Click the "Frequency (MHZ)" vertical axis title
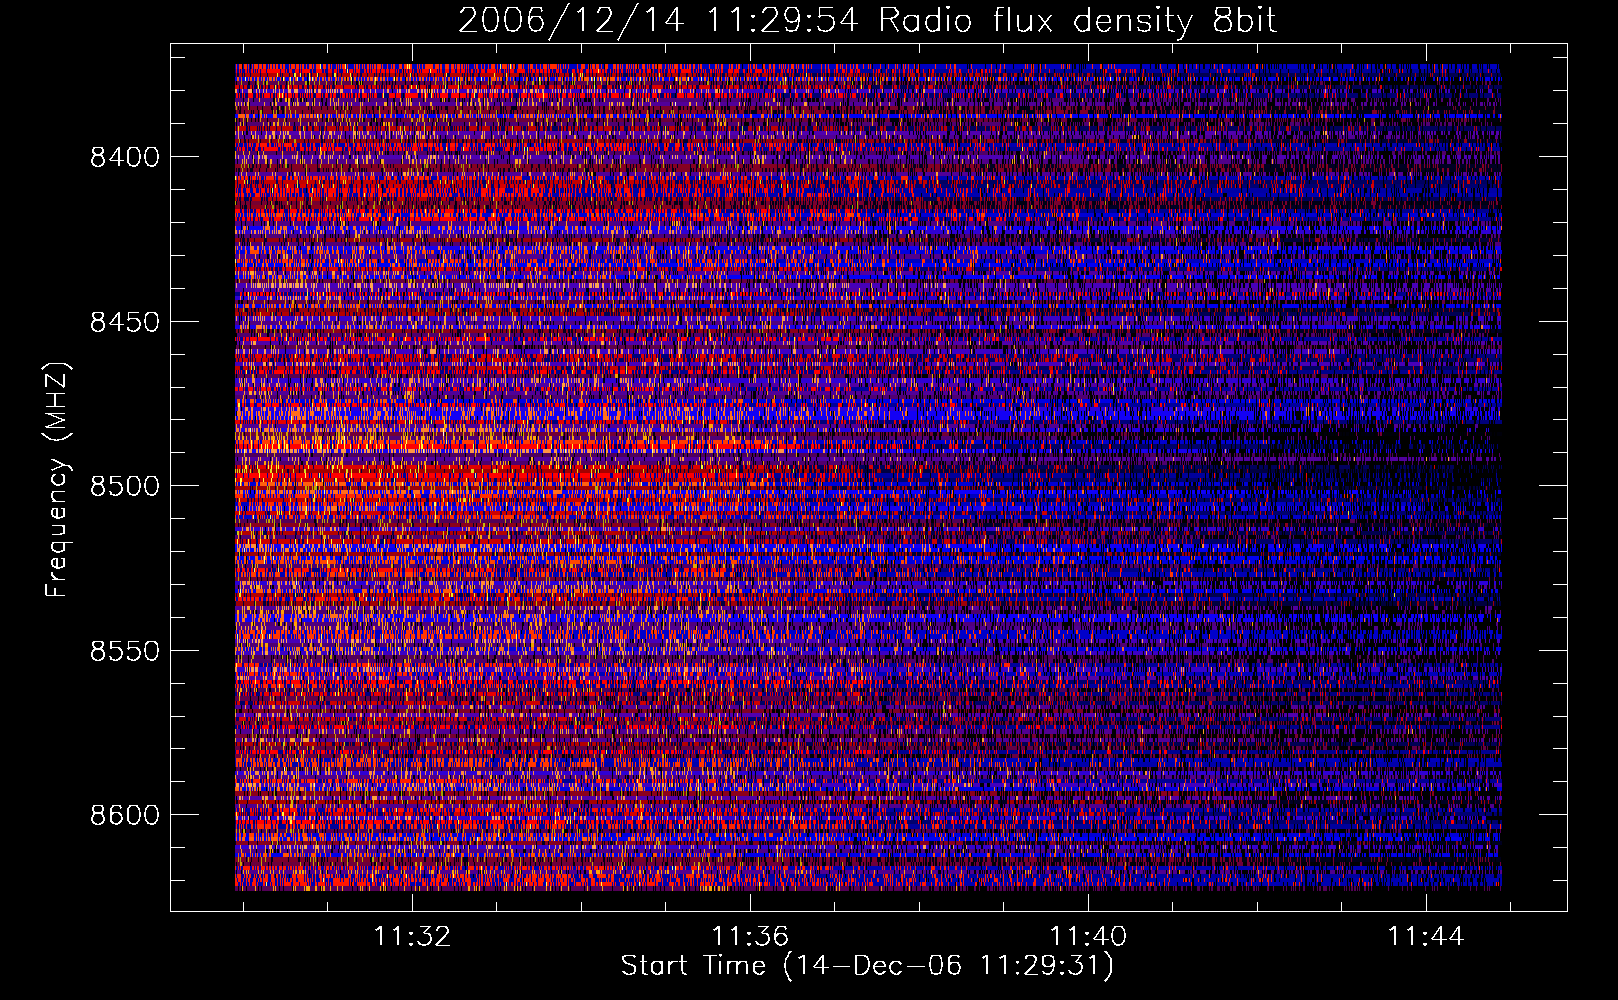The width and height of the screenshot is (1618, 1000). point(58,480)
